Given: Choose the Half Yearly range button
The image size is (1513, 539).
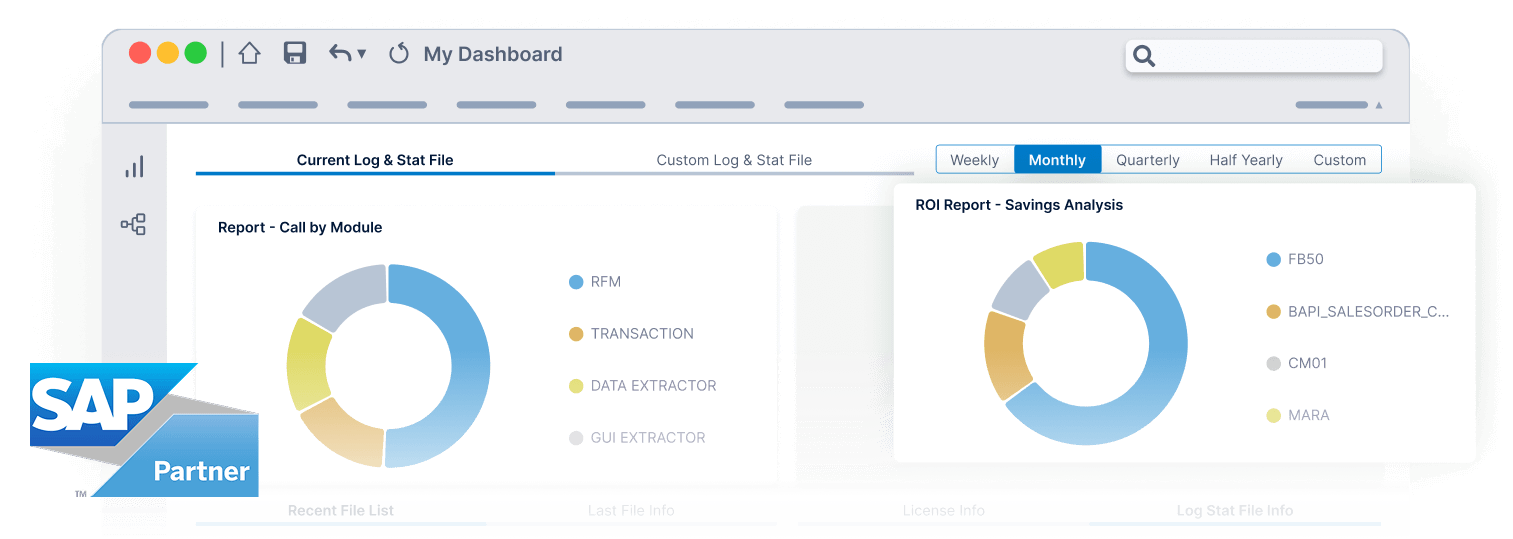Looking at the screenshot, I should [x=1245, y=160].
